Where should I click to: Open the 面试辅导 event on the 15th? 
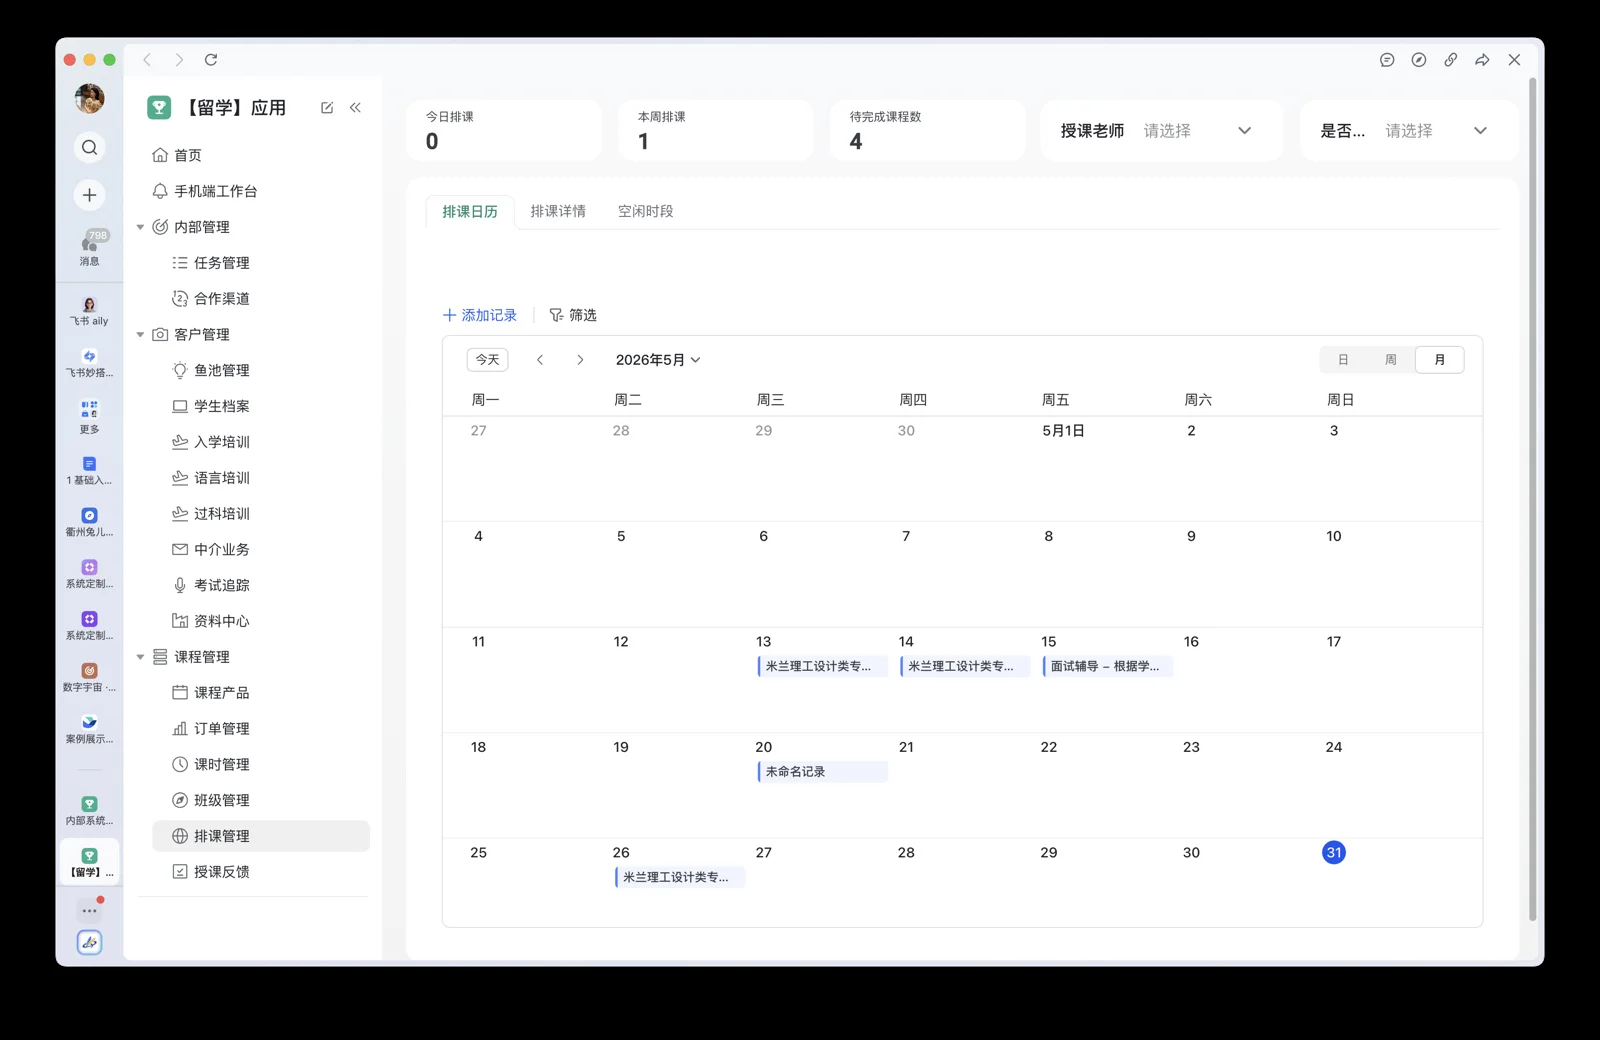pos(1107,666)
